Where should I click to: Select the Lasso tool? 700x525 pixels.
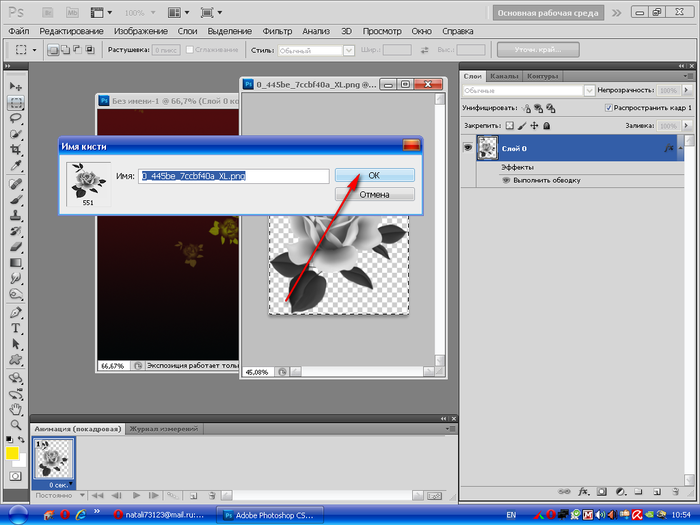click(x=16, y=117)
